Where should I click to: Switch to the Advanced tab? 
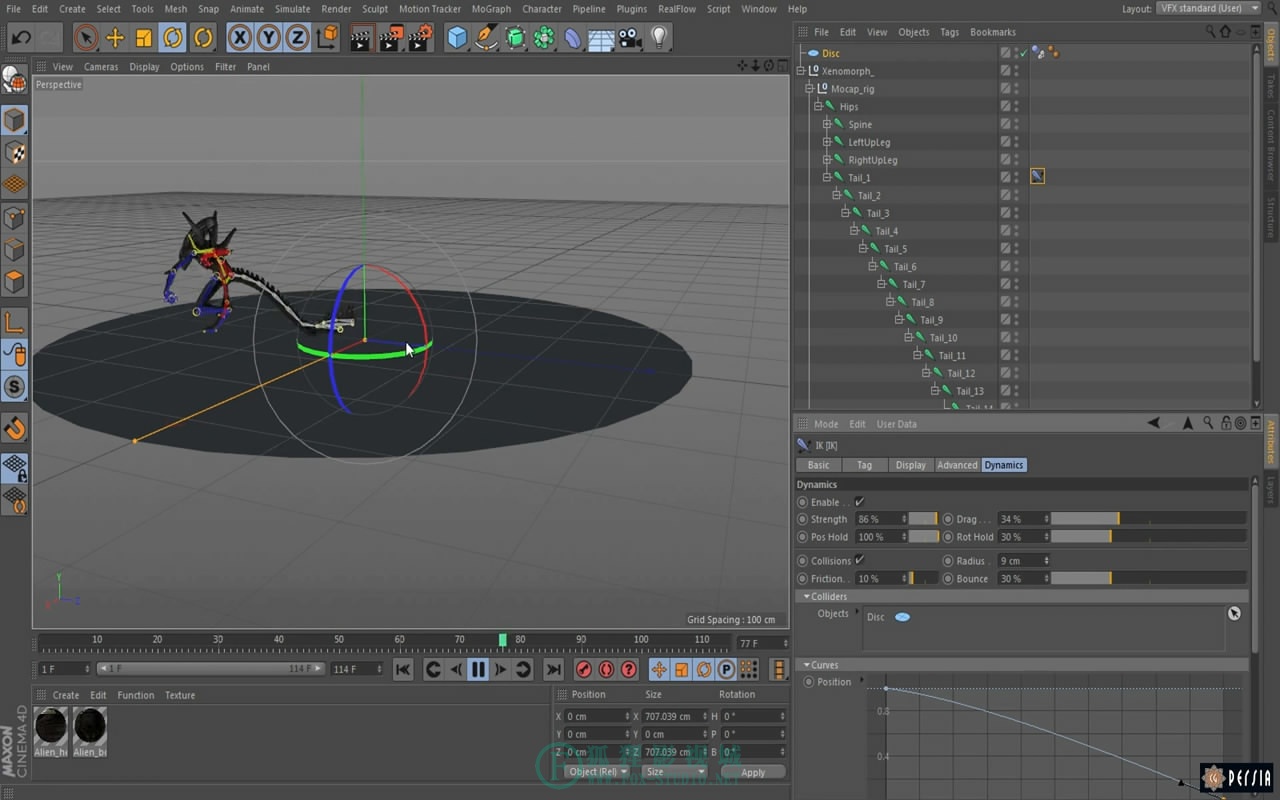click(957, 465)
